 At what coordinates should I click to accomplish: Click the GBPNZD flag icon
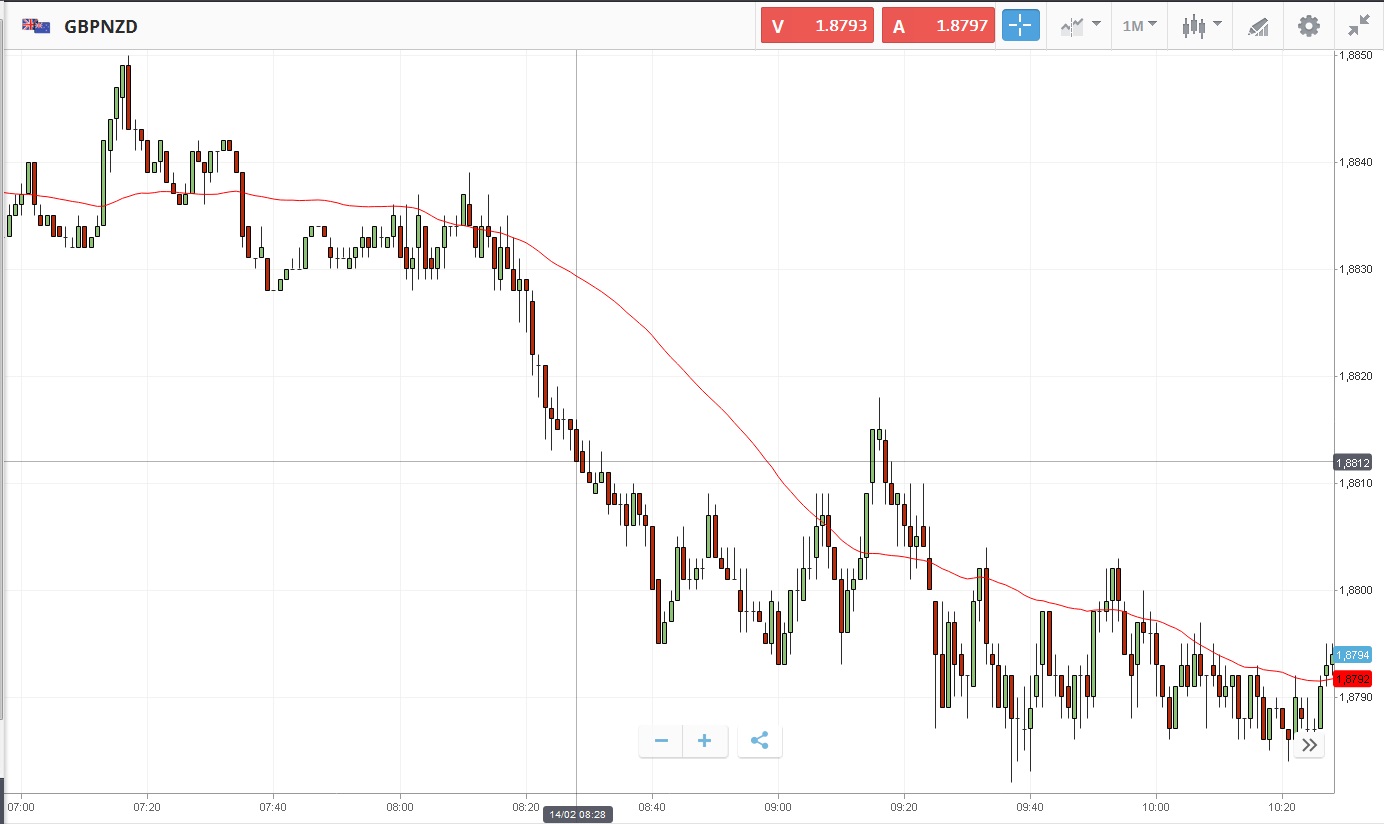[x=37, y=26]
